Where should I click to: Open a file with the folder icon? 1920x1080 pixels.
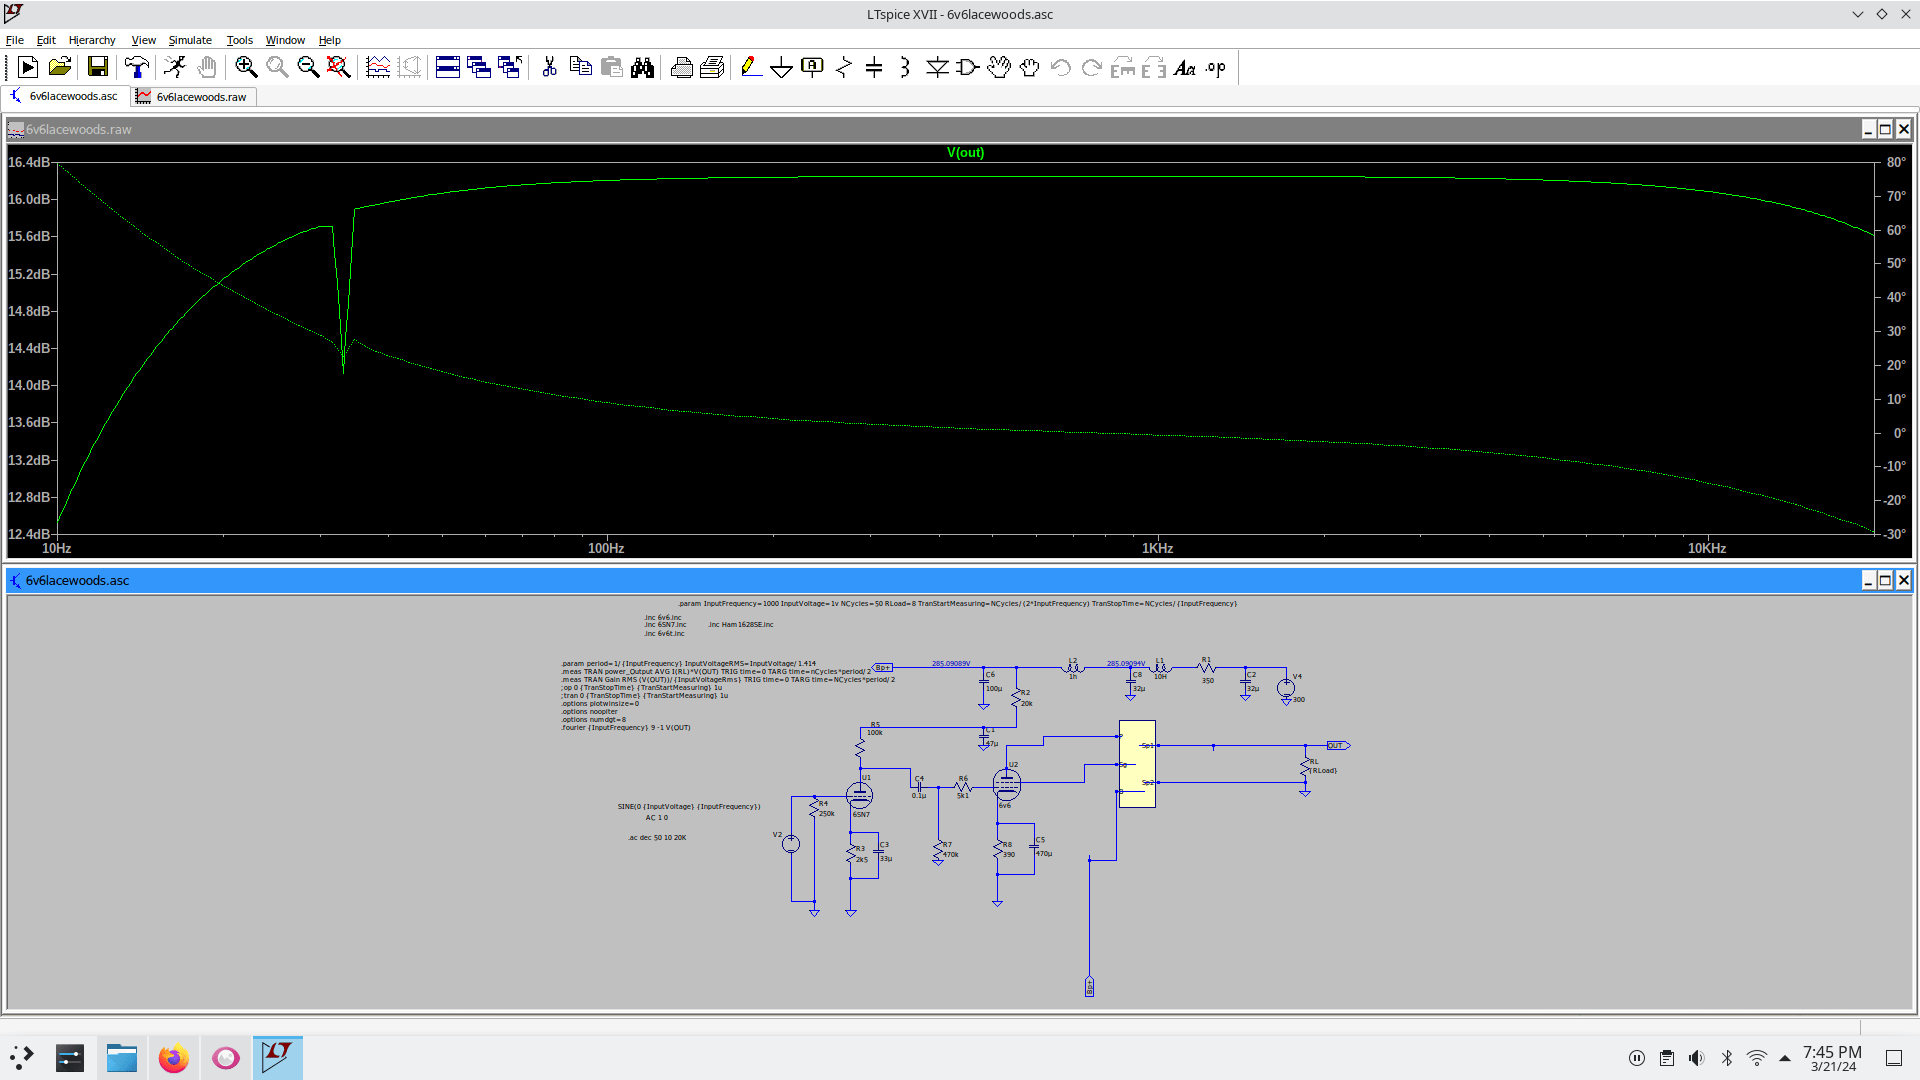[60, 67]
